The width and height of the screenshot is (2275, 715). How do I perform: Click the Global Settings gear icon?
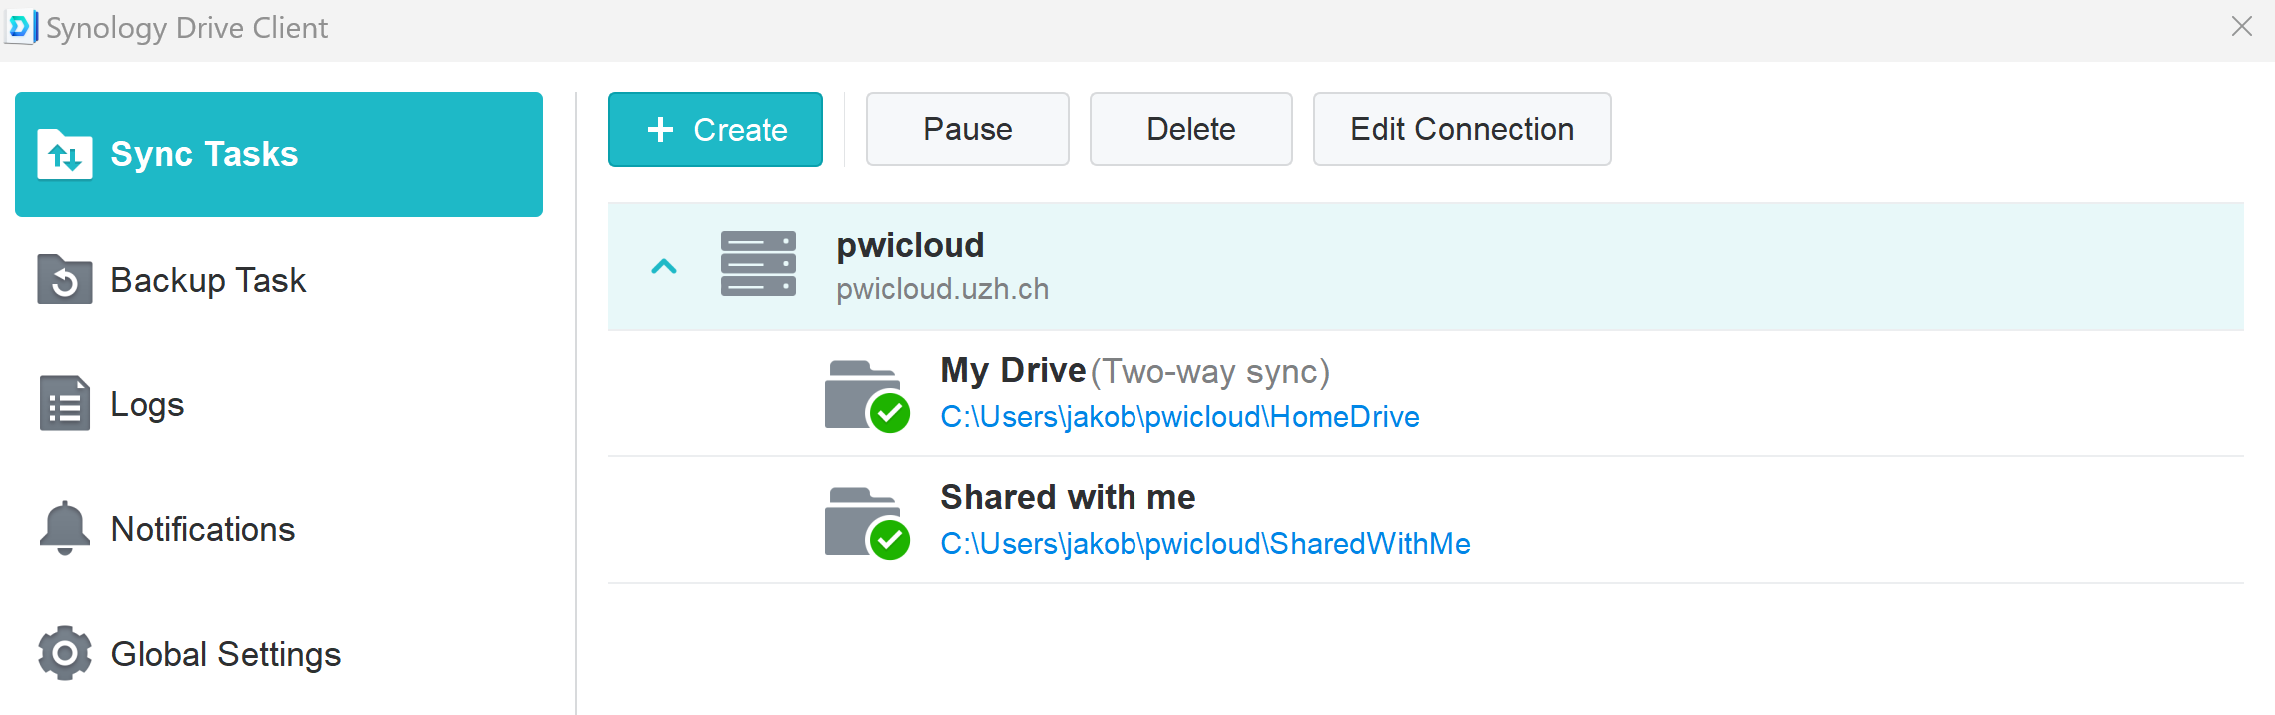coord(65,653)
